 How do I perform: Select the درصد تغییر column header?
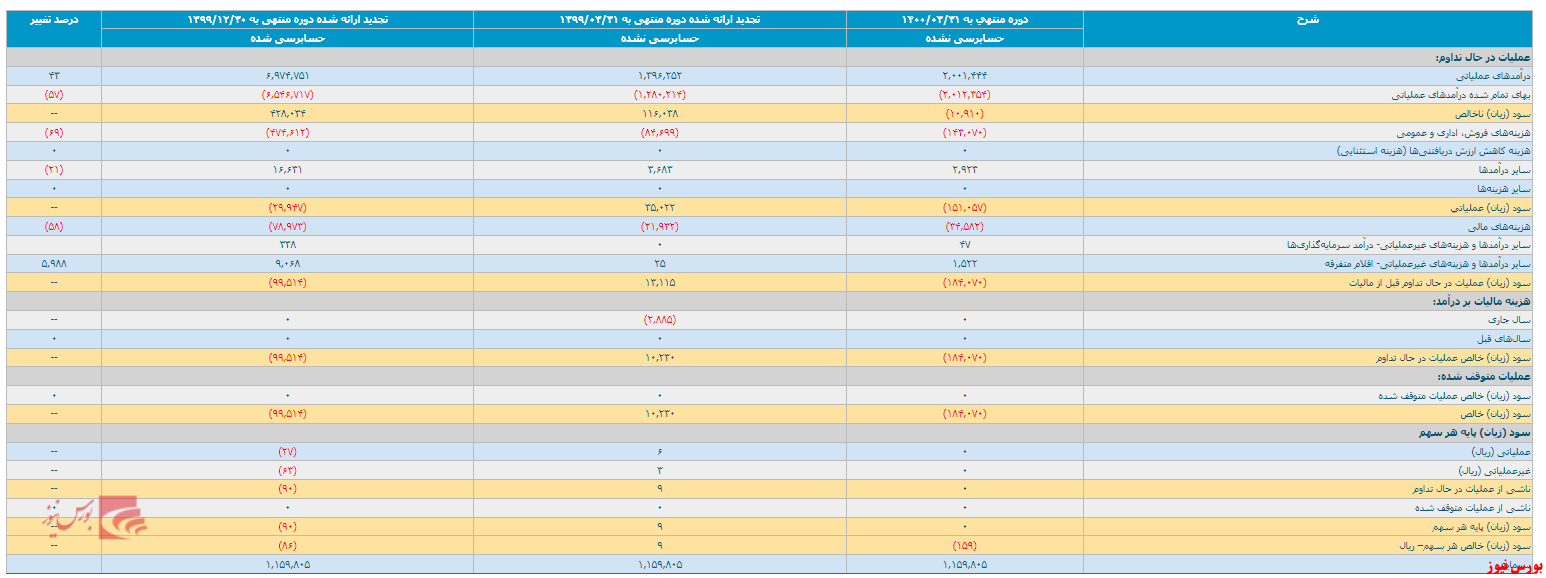(x=54, y=19)
